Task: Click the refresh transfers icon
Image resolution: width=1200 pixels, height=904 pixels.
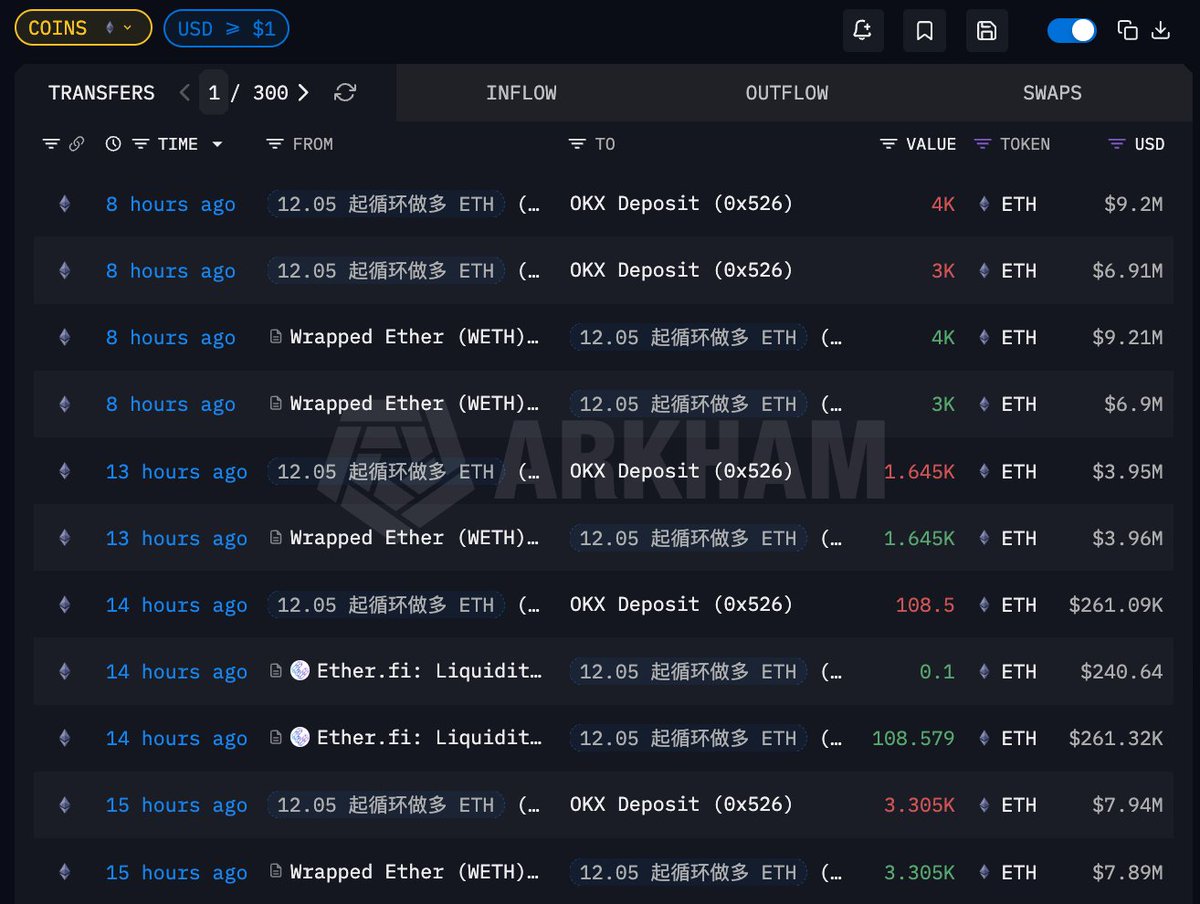Action: (345, 93)
